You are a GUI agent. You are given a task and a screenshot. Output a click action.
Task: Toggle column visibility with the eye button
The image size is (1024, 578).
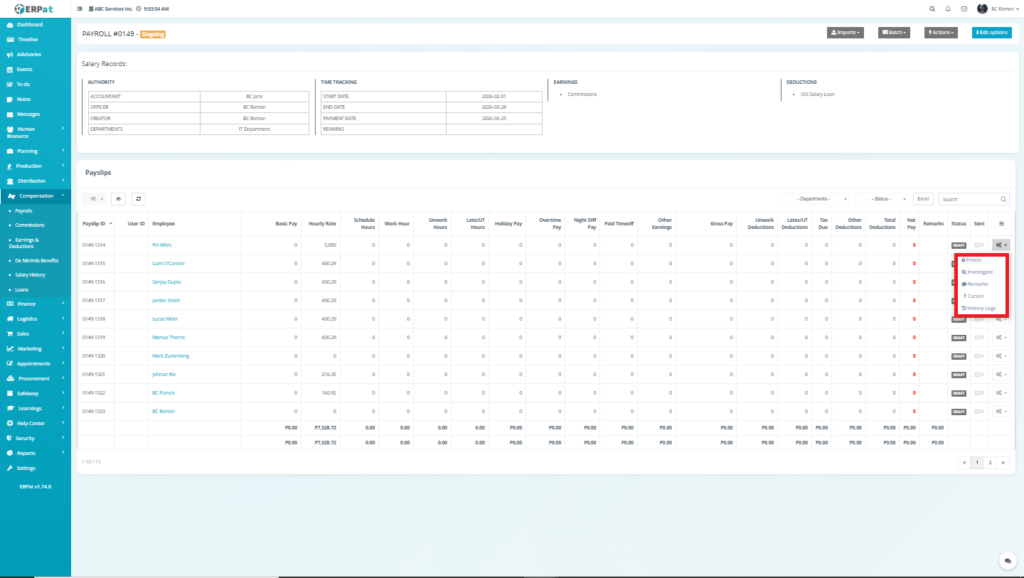point(118,199)
